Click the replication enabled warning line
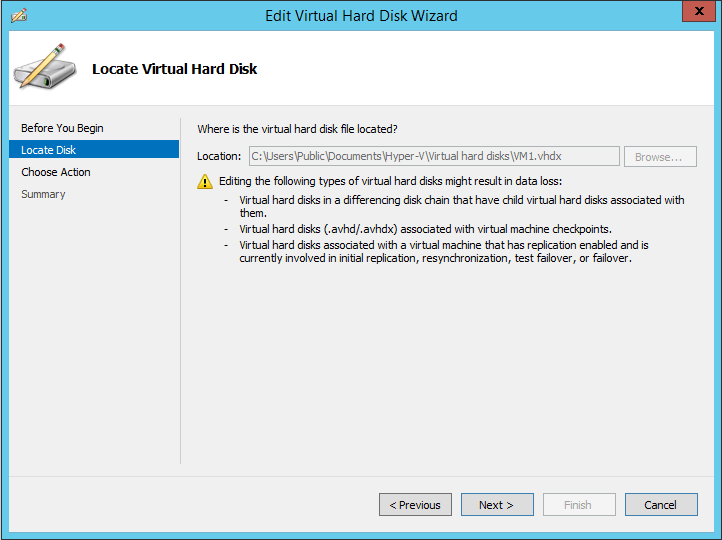Viewport: 722px width, 540px height. [x=444, y=251]
